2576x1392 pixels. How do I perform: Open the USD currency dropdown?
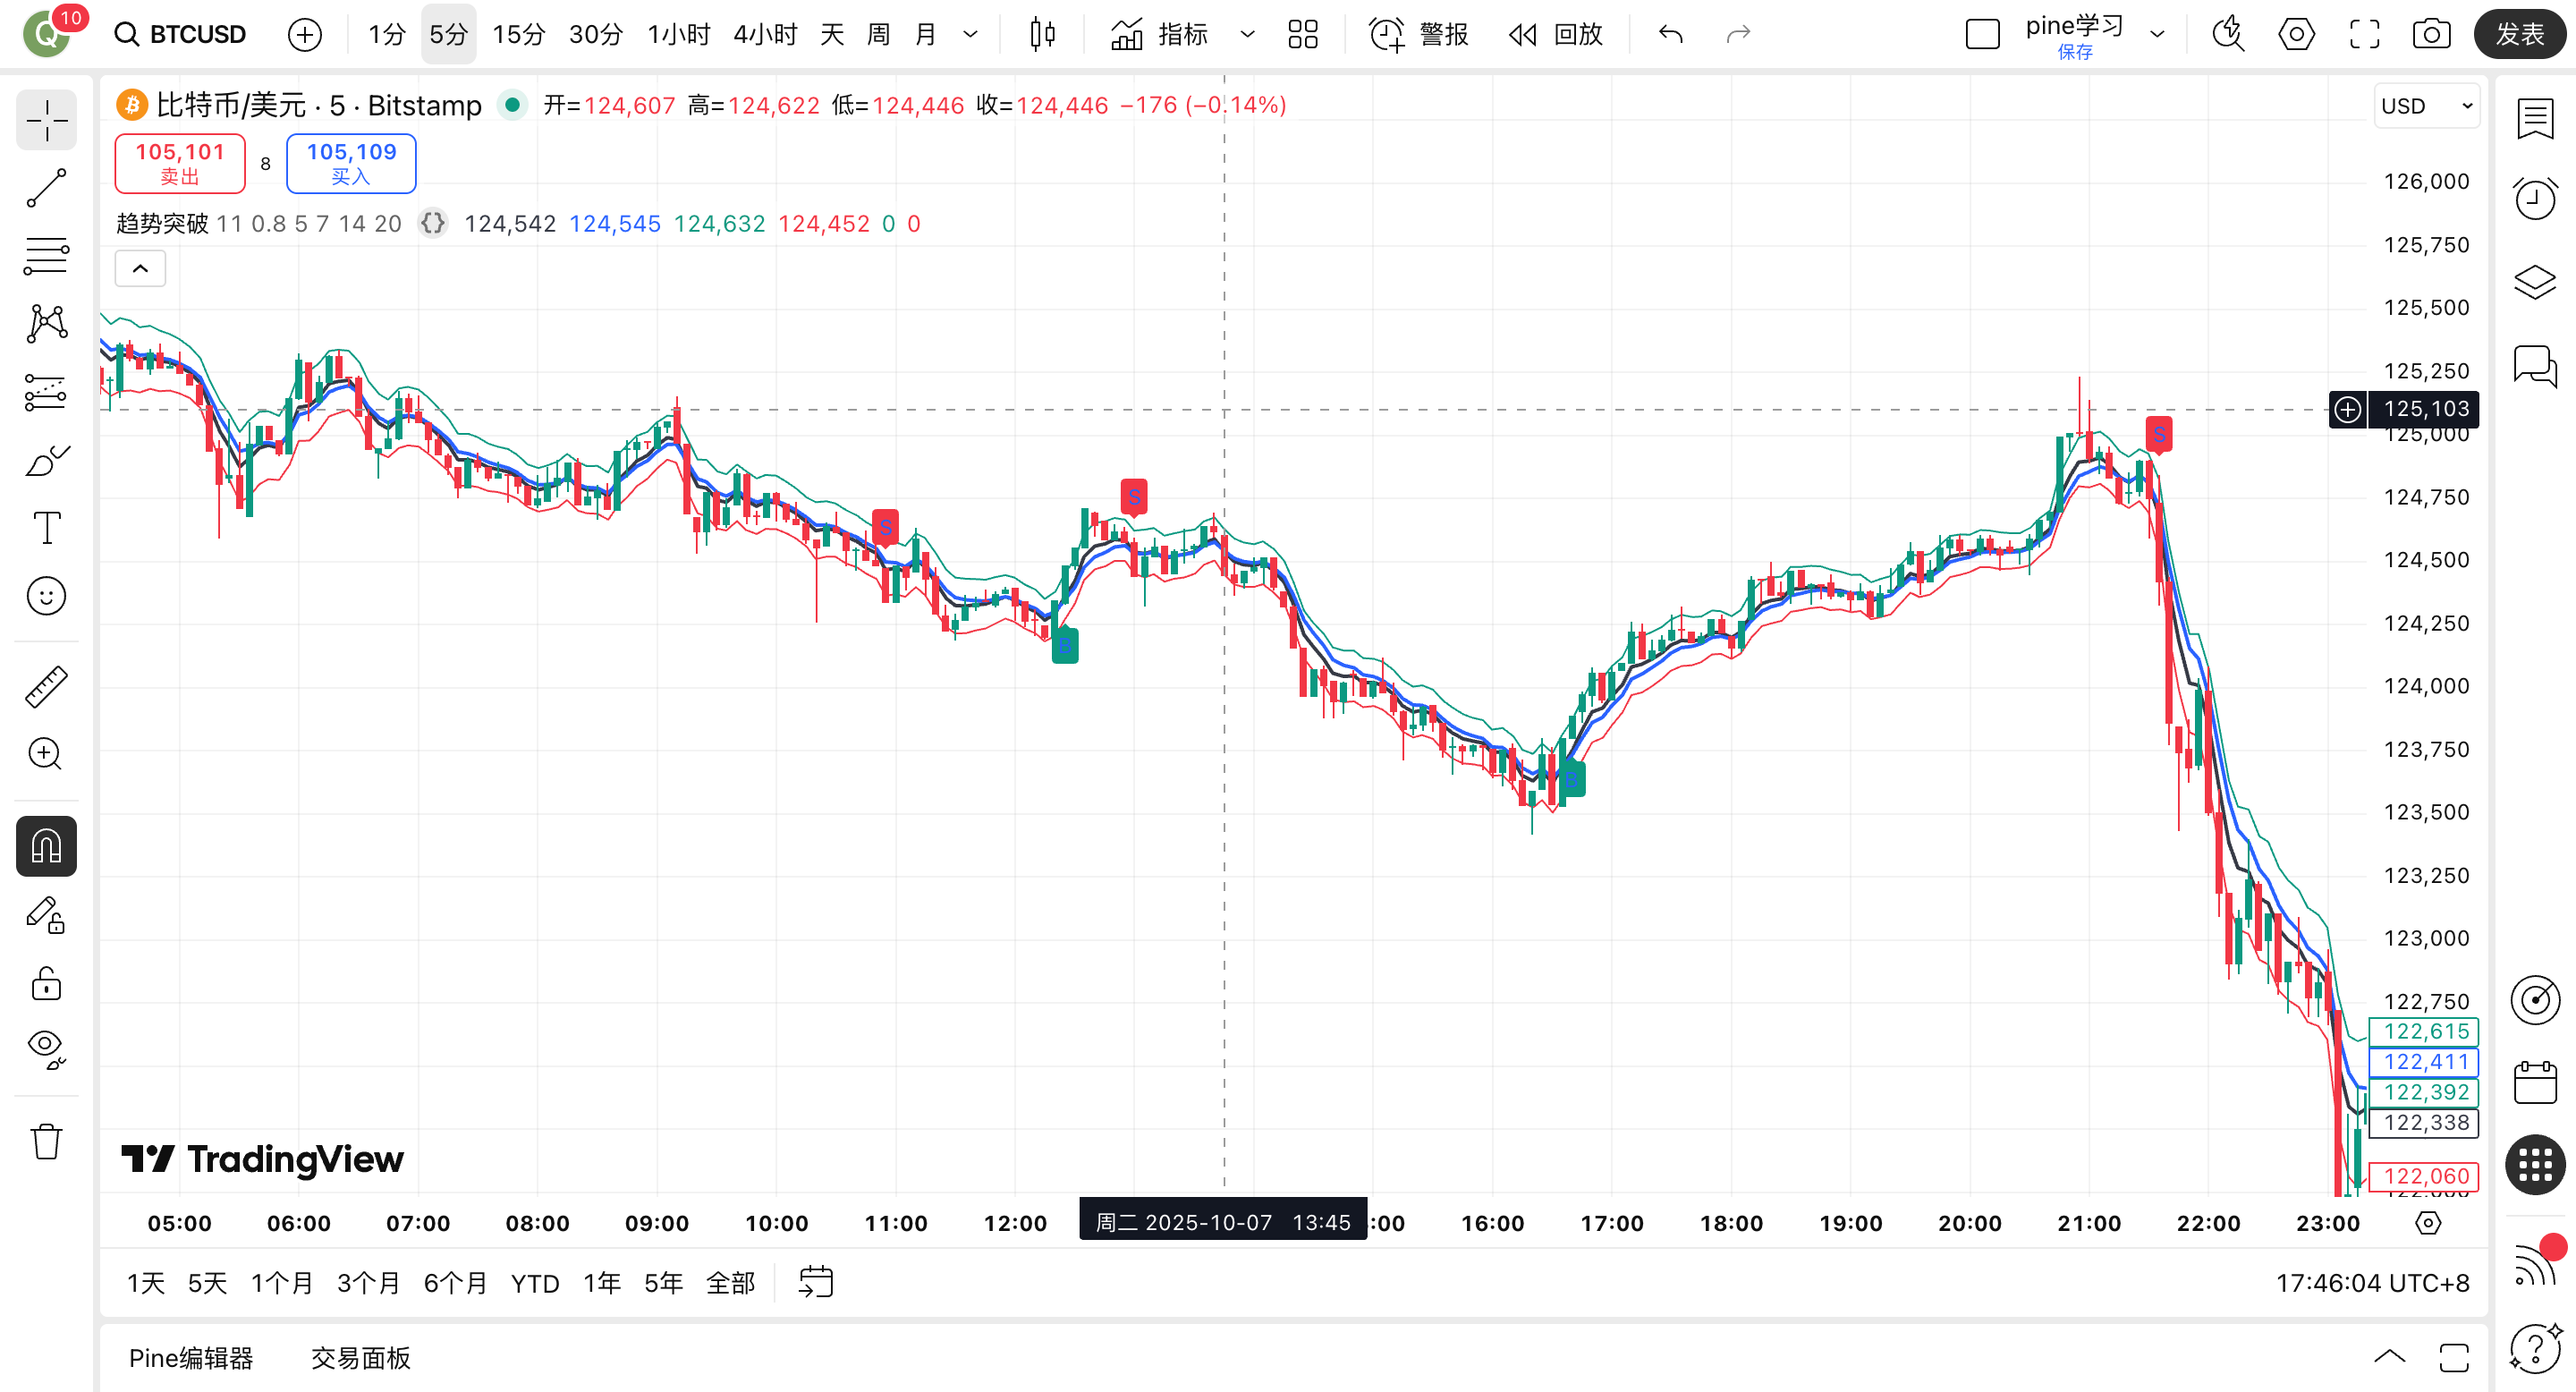2427,106
